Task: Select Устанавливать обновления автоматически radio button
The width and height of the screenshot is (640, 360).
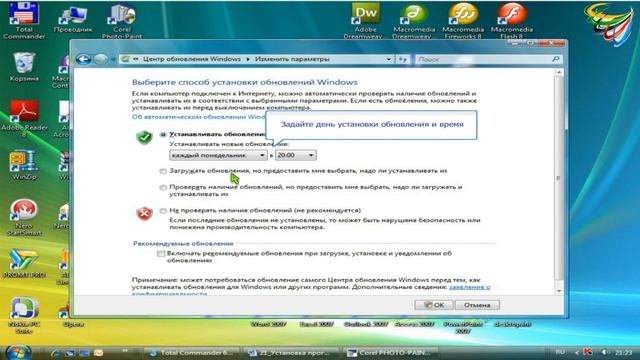Action: pyautogui.click(x=163, y=134)
